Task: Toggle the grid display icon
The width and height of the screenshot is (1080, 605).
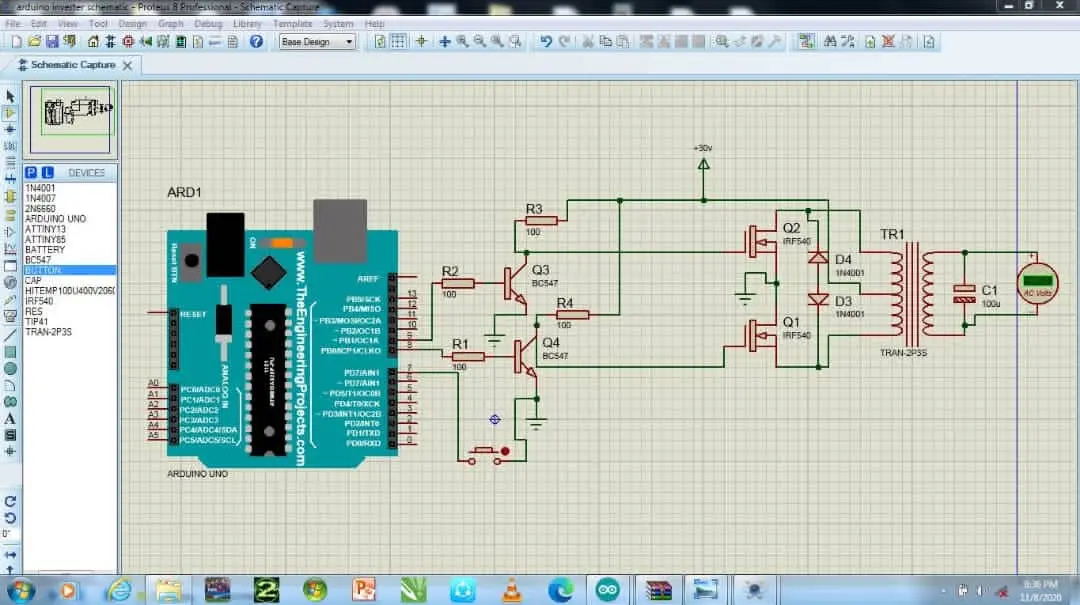Action: 398,41
